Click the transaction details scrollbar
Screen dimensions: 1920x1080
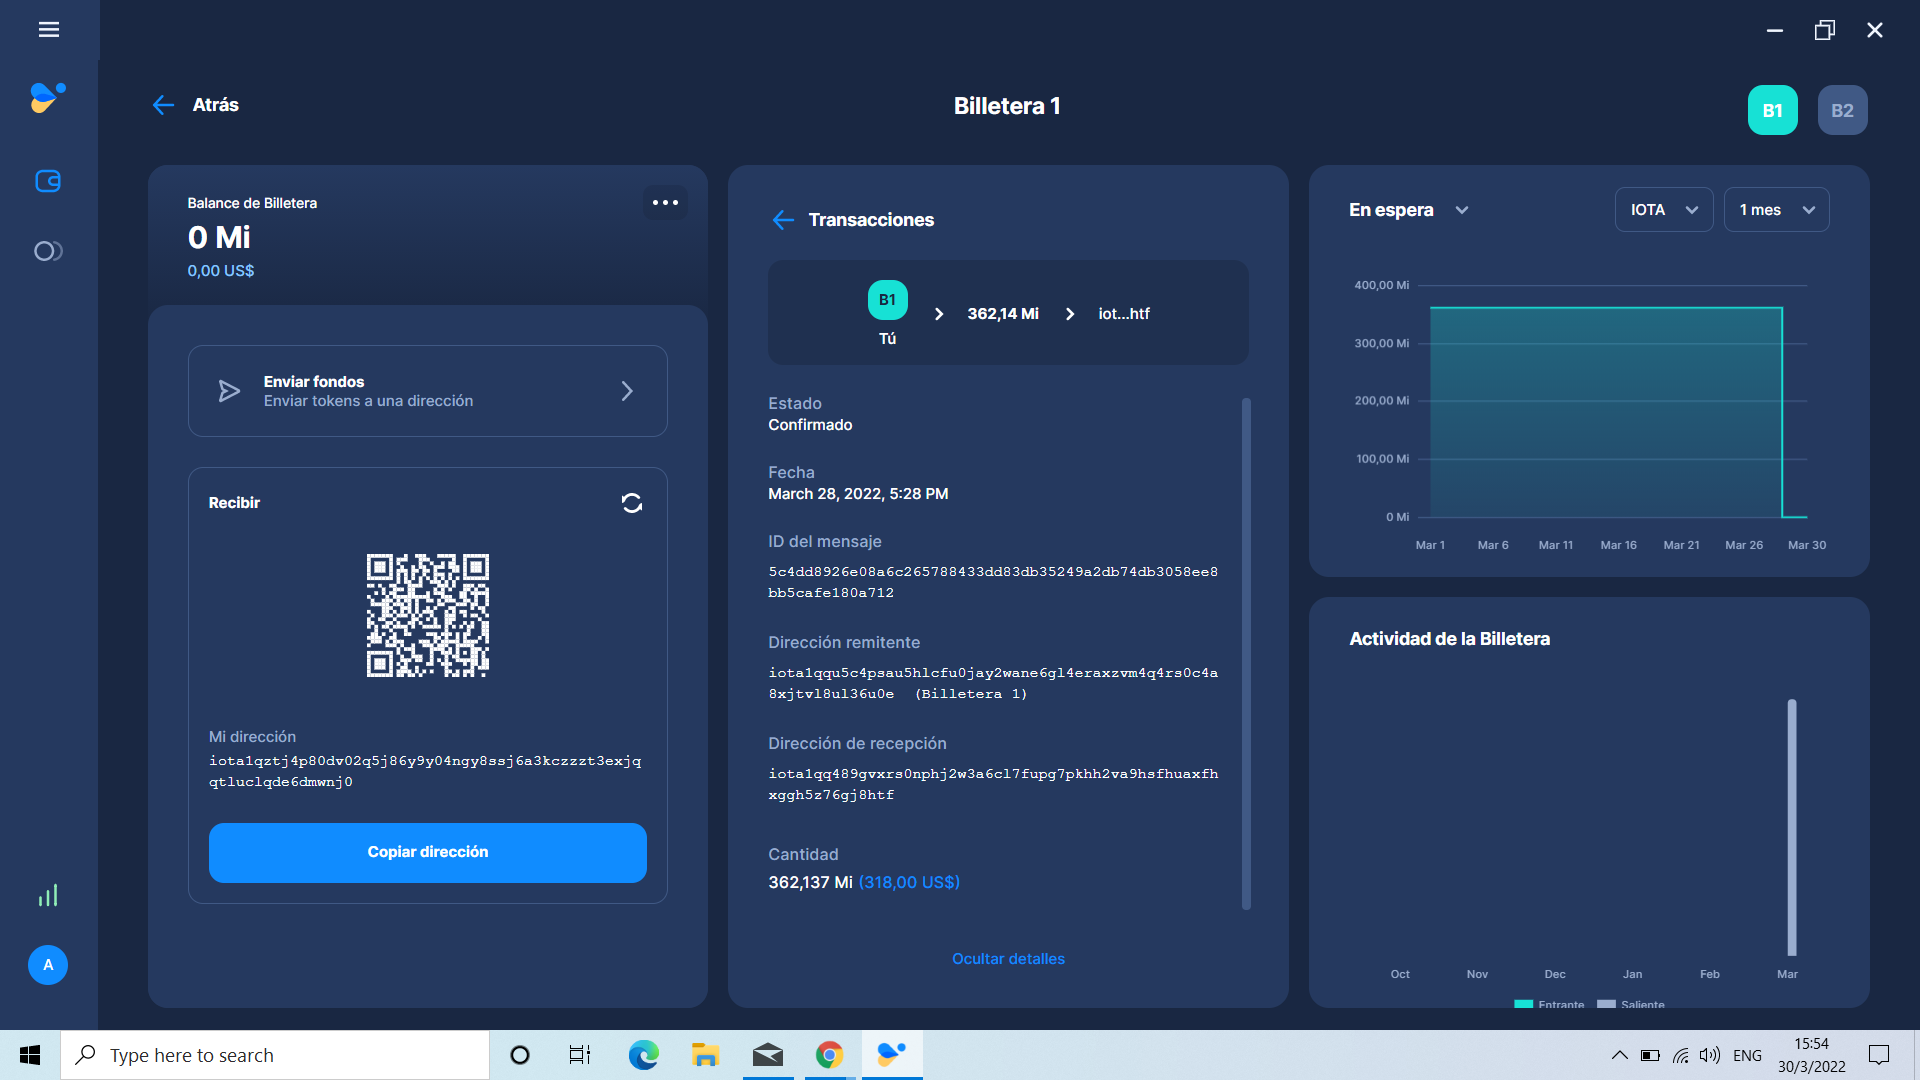pyautogui.click(x=1246, y=654)
